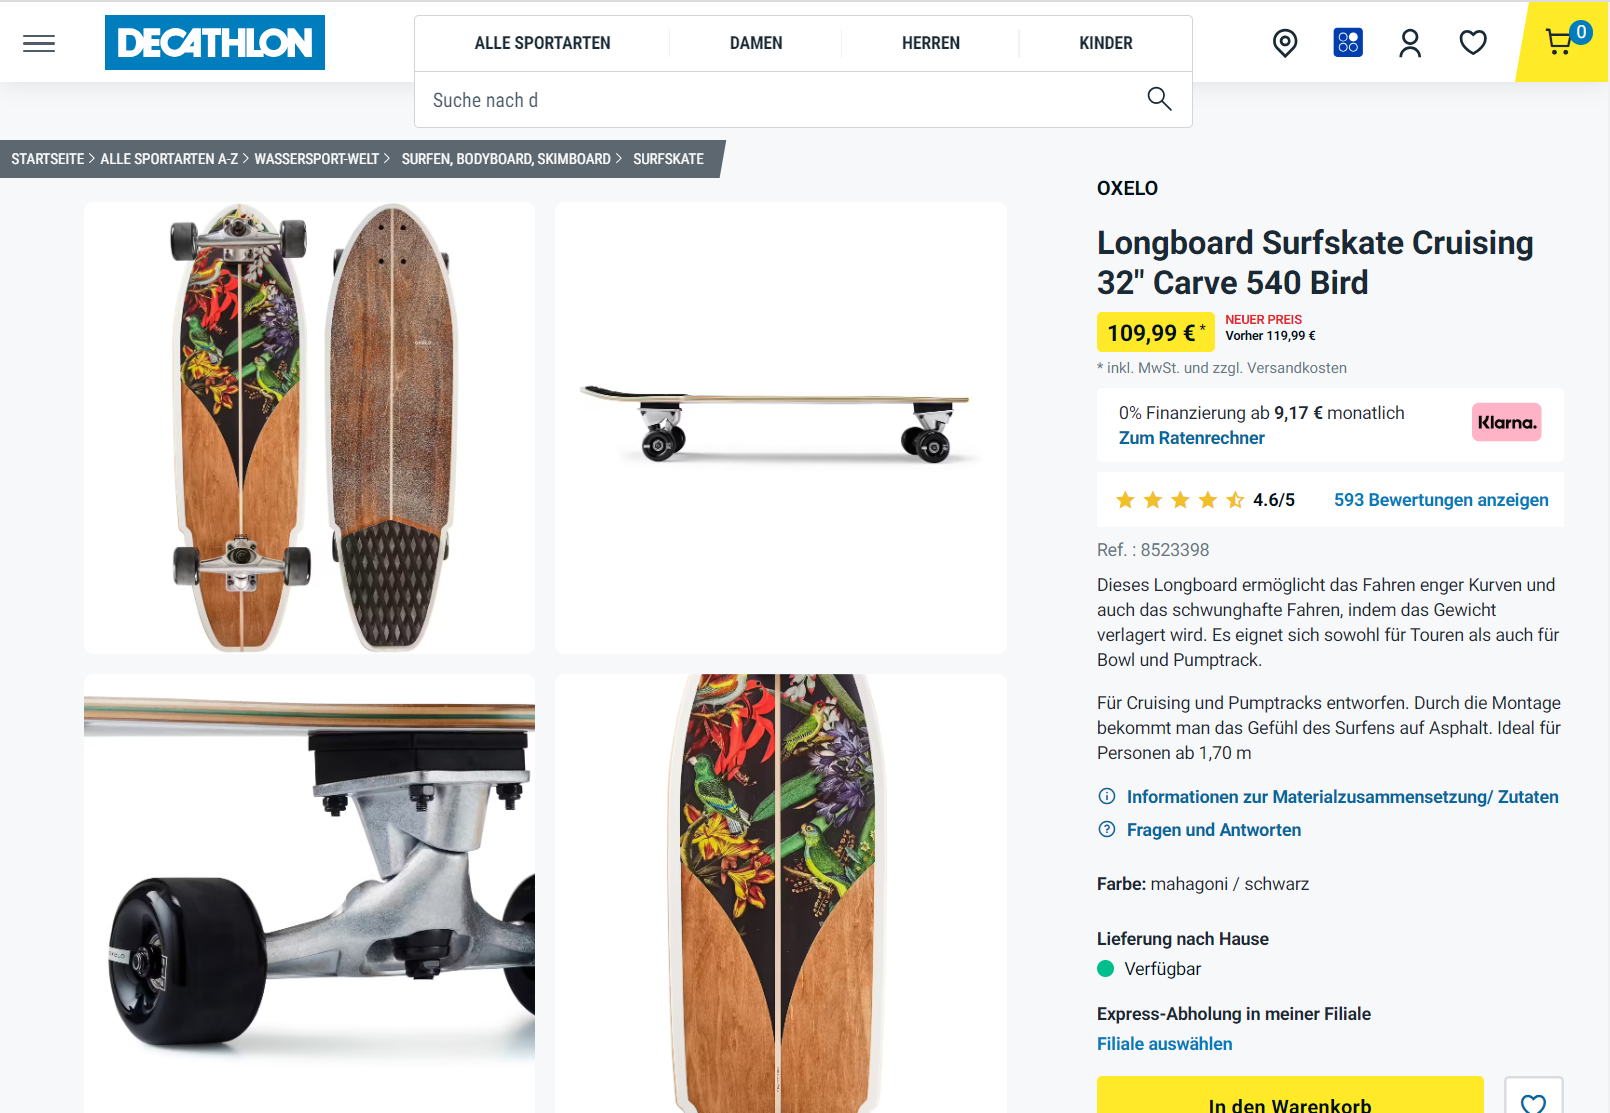Show the 593 Bewertungen reviews
The image size is (1610, 1113).
[x=1440, y=500]
